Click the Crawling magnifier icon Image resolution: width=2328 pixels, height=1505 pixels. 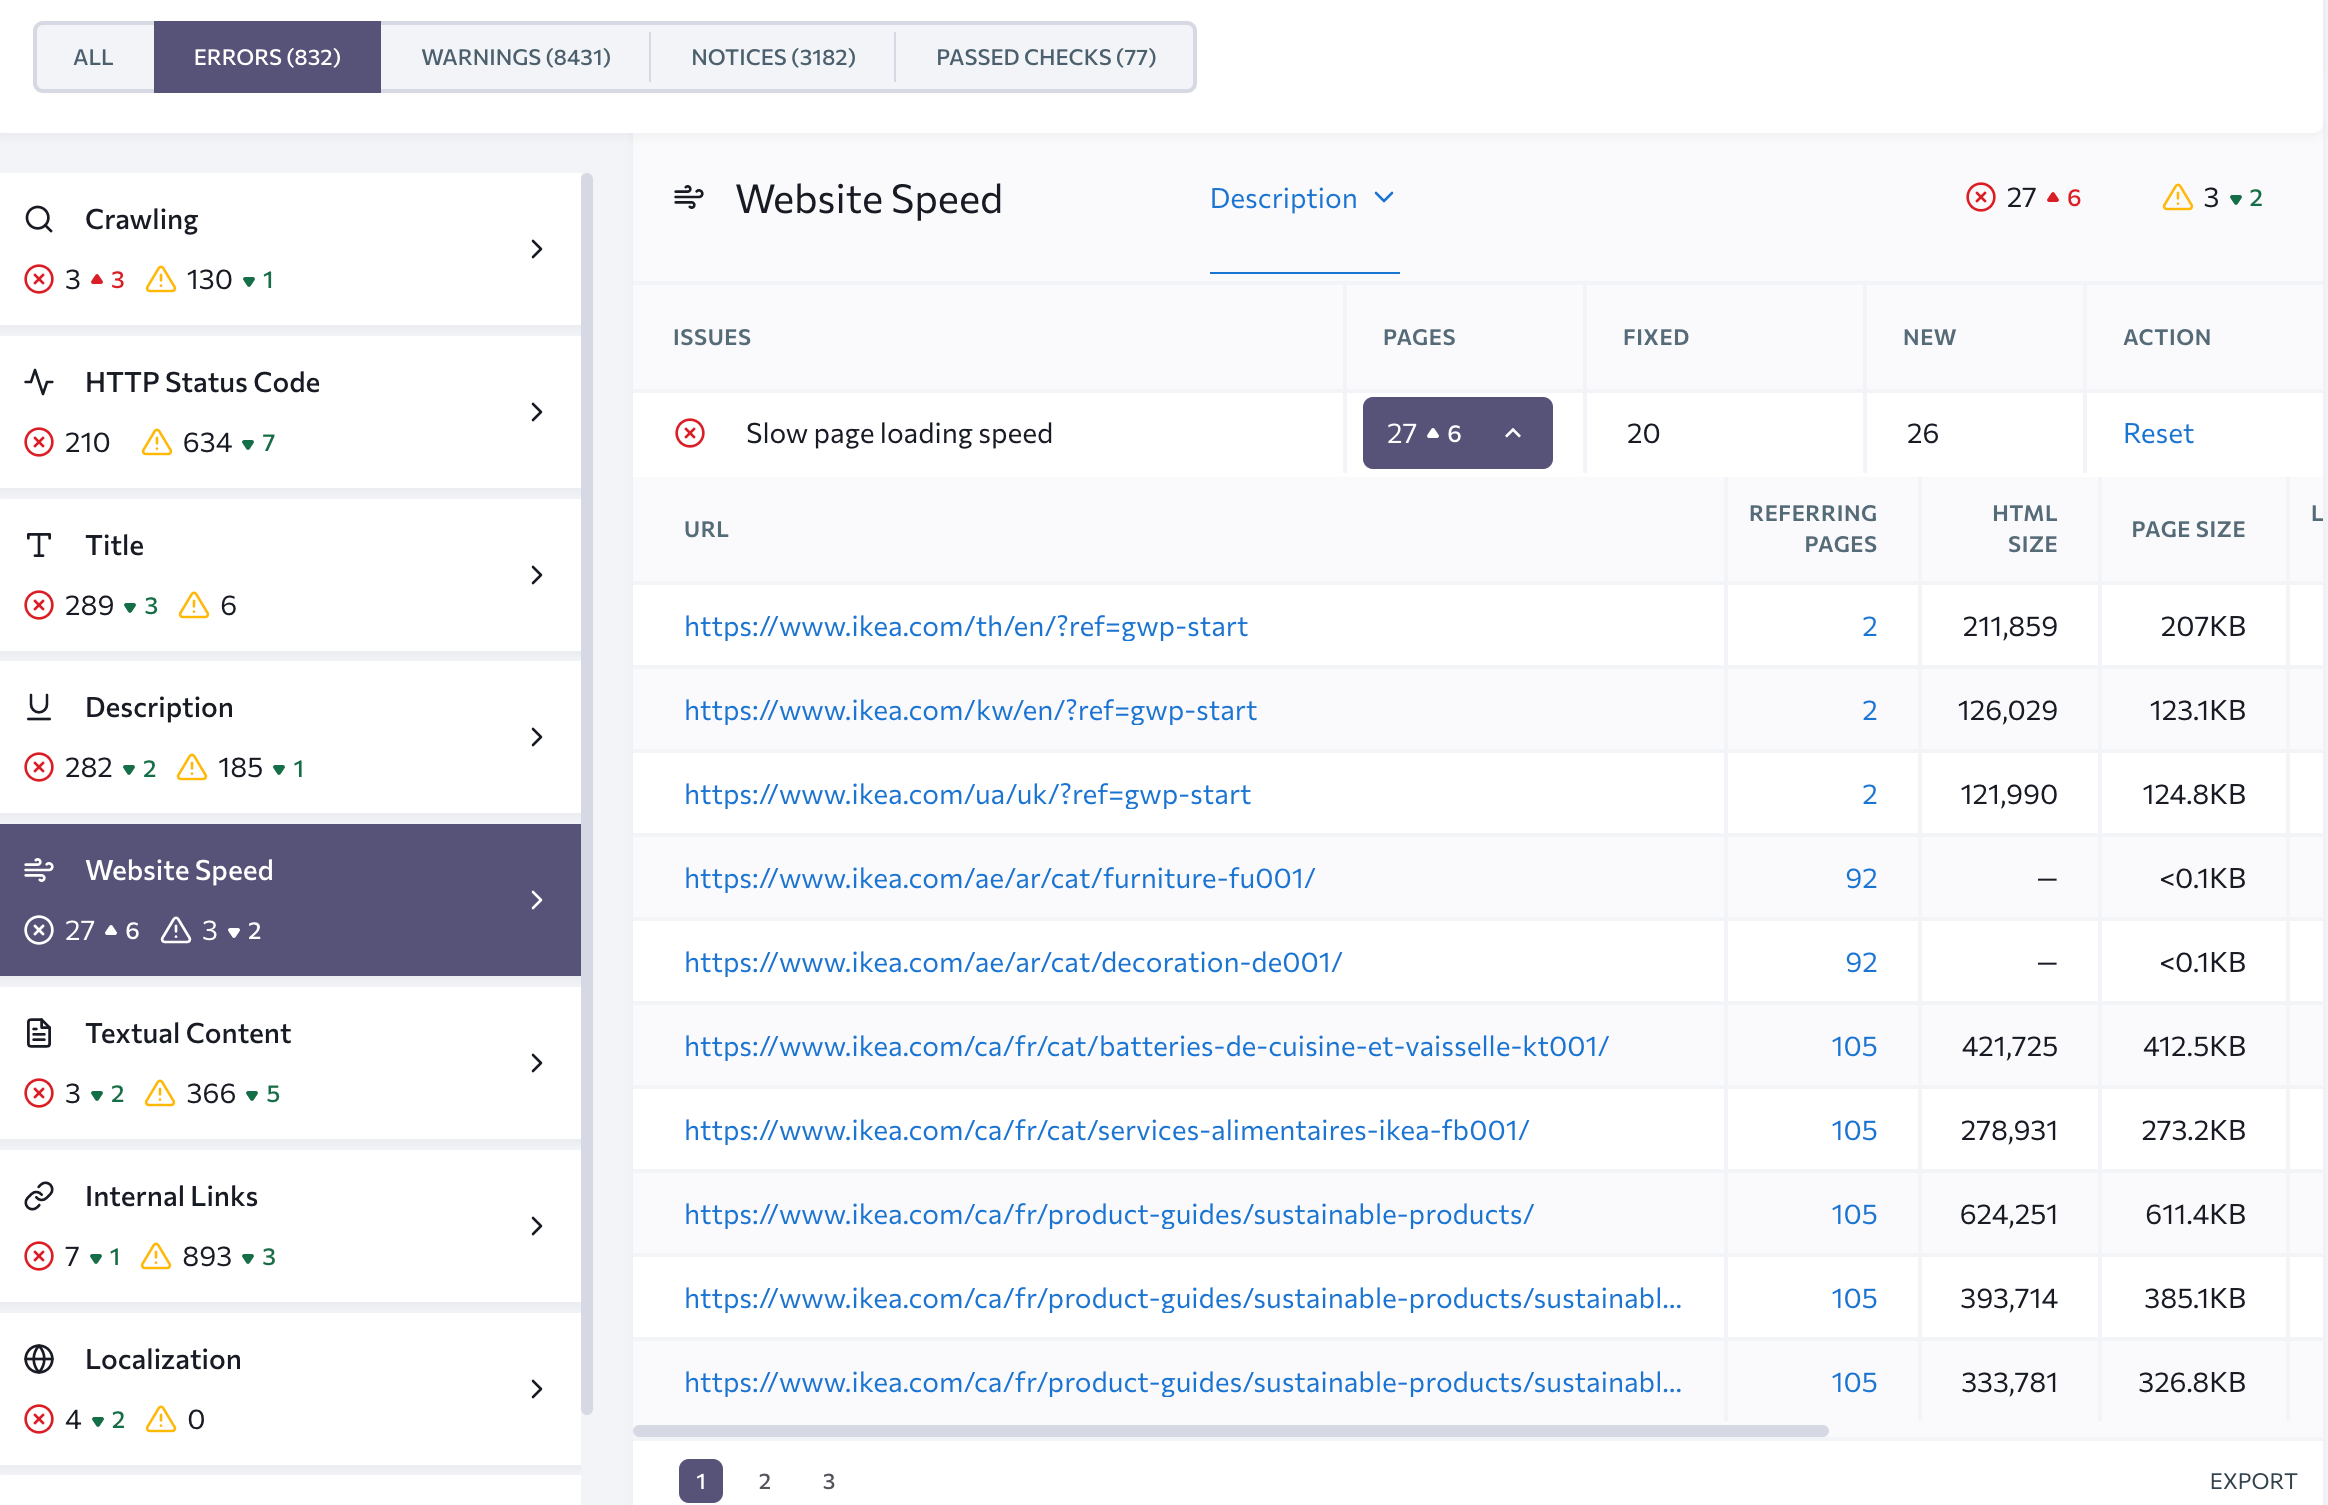(39, 219)
